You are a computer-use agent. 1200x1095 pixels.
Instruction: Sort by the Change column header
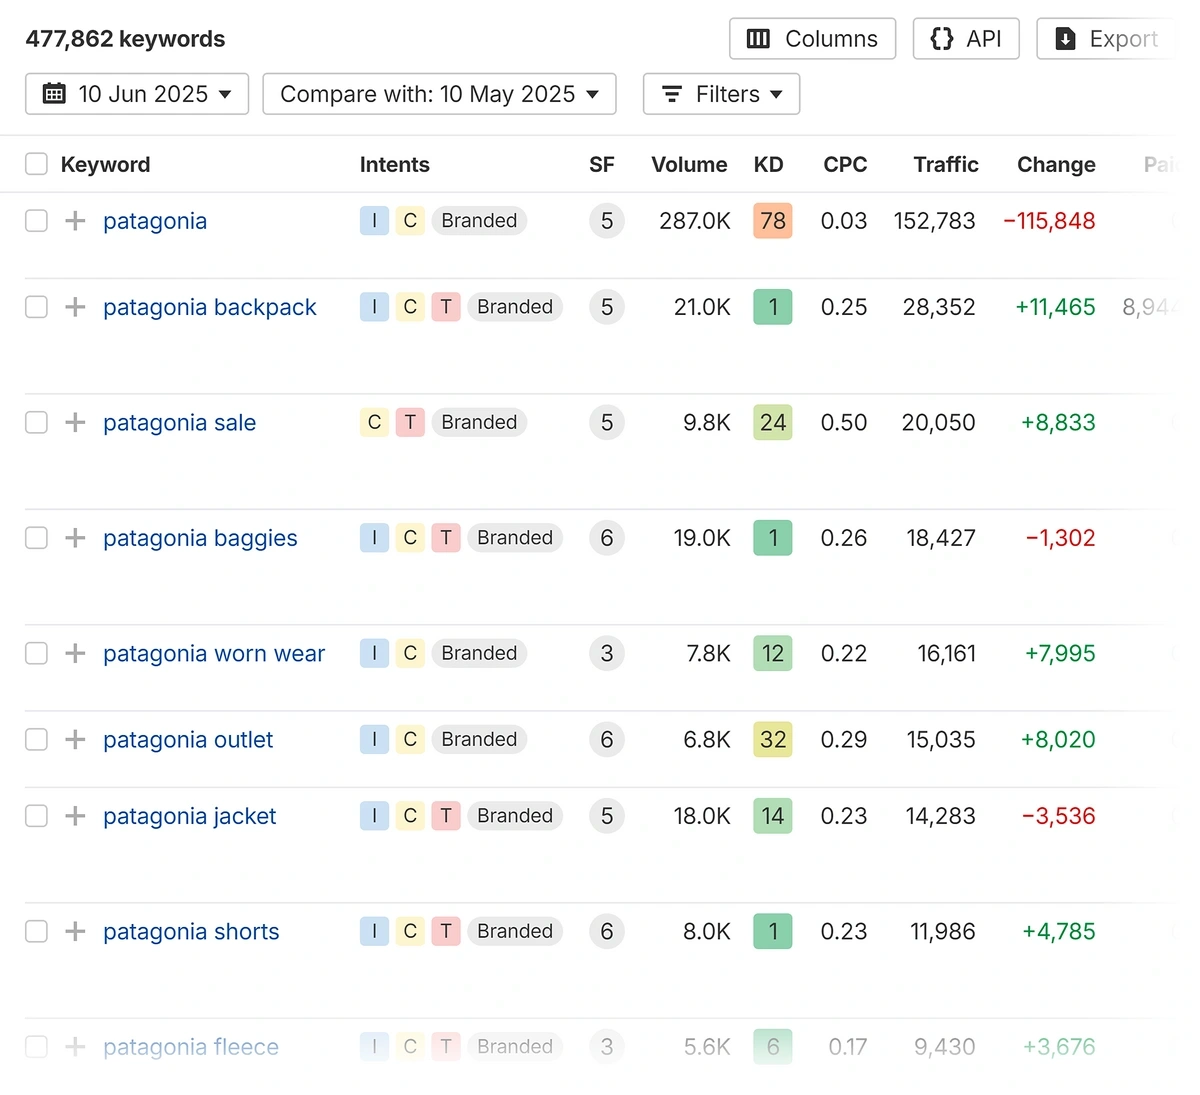point(1056,164)
